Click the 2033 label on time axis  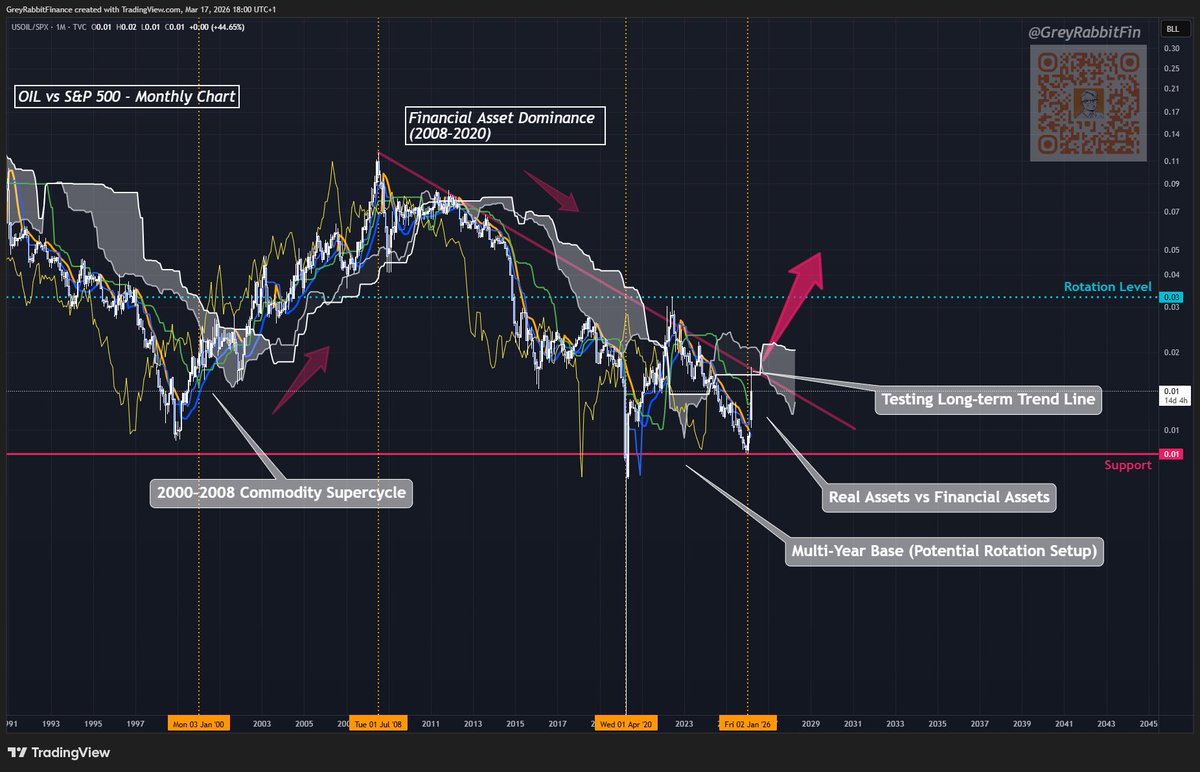[x=895, y=723]
